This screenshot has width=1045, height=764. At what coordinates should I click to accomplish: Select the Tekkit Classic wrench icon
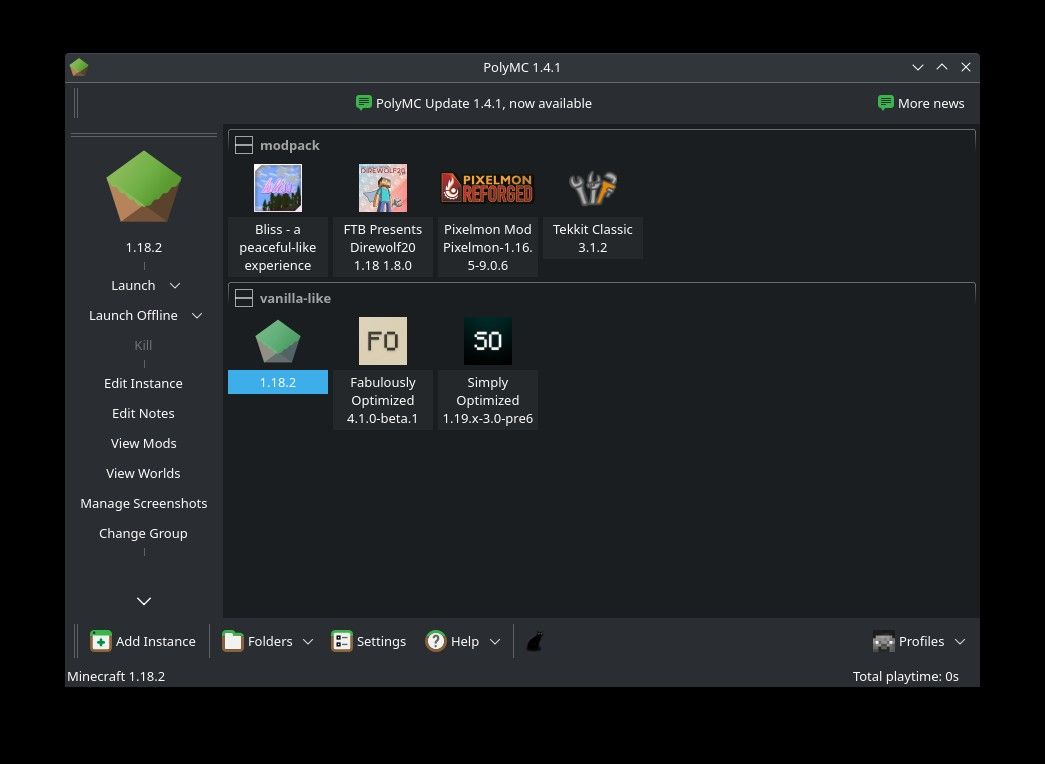click(592, 188)
